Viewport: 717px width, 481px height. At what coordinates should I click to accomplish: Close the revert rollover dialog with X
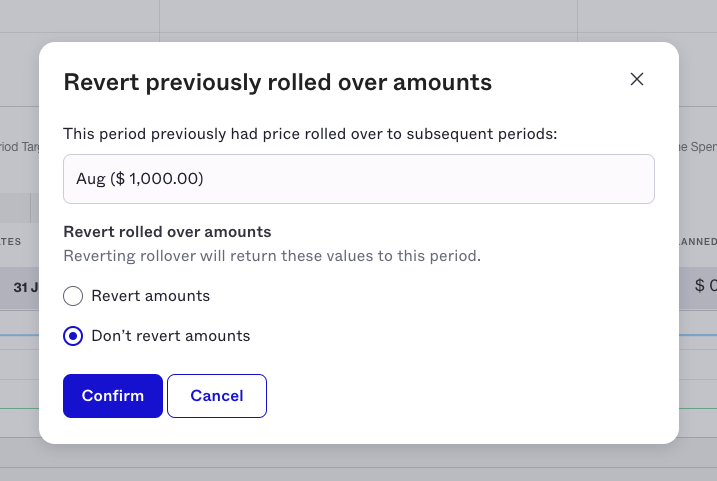[x=637, y=80]
